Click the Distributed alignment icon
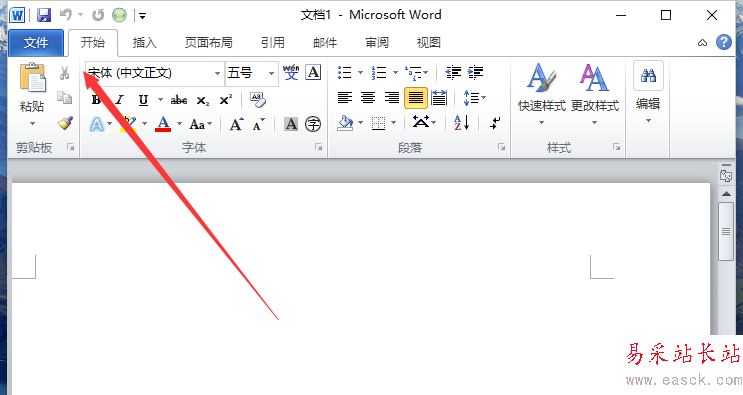 point(439,98)
